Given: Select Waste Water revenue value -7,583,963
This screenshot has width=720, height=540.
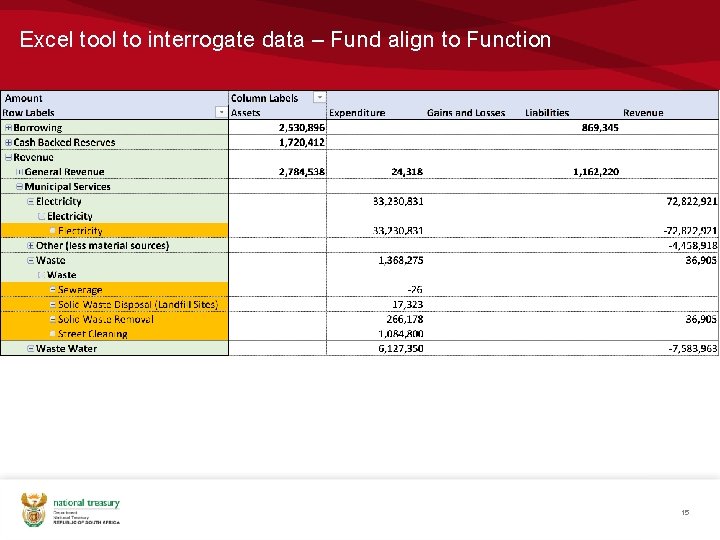Looking at the screenshot, I should point(693,349).
